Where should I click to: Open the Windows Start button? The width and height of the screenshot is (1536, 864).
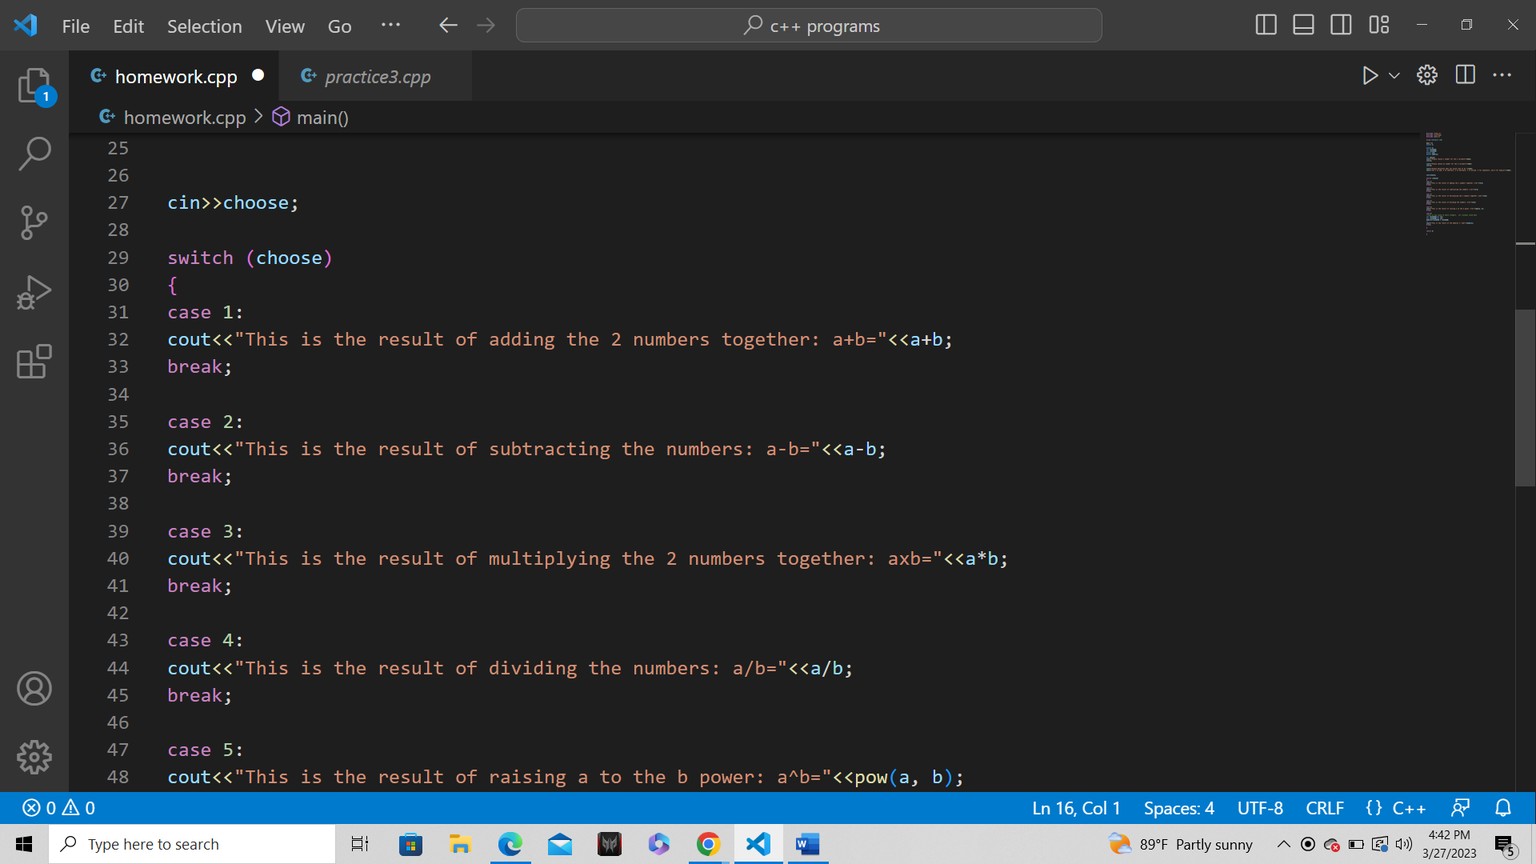point(24,844)
